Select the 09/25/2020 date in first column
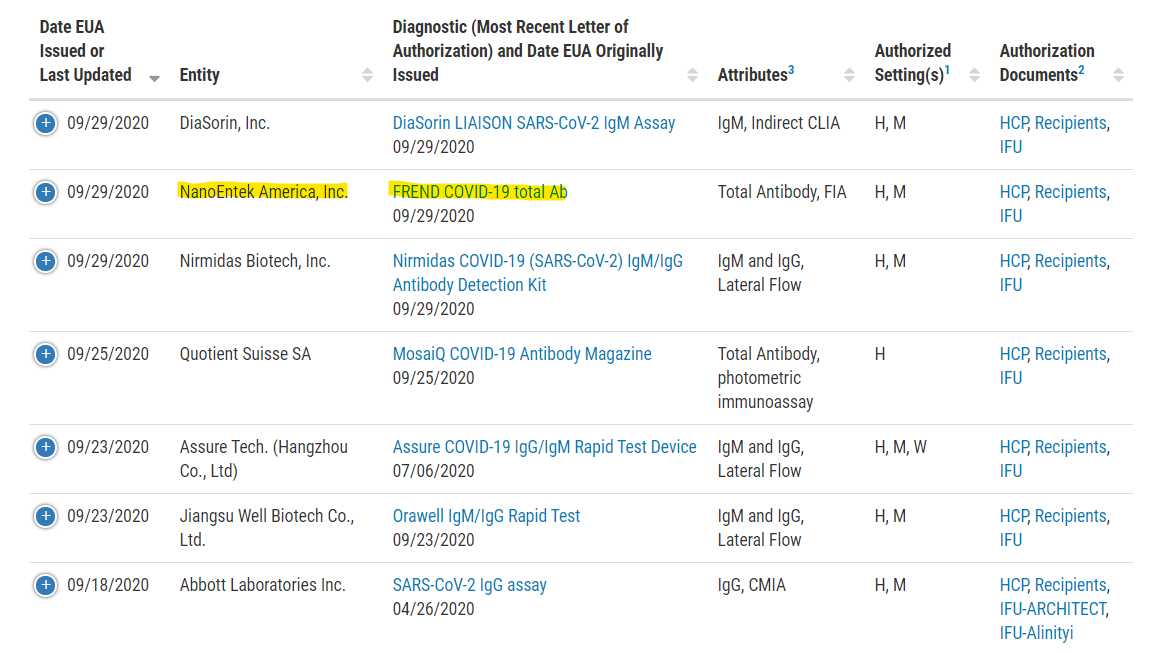Viewport: 1176px width, 653px height. pos(108,354)
